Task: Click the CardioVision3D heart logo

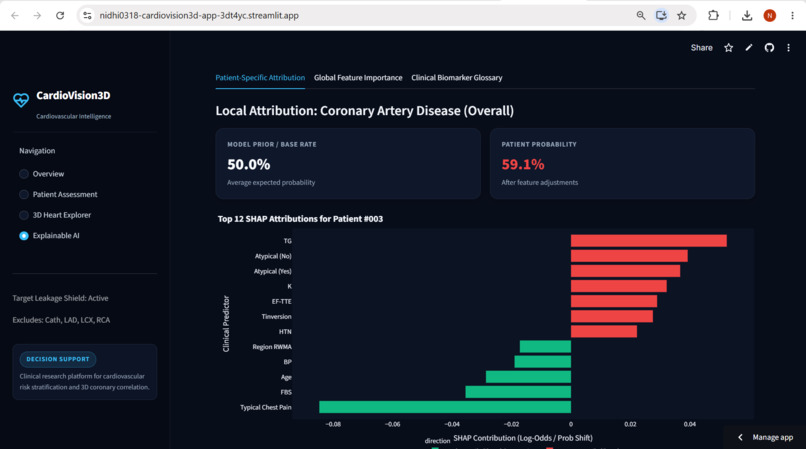Action: click(x=21, y=100)
